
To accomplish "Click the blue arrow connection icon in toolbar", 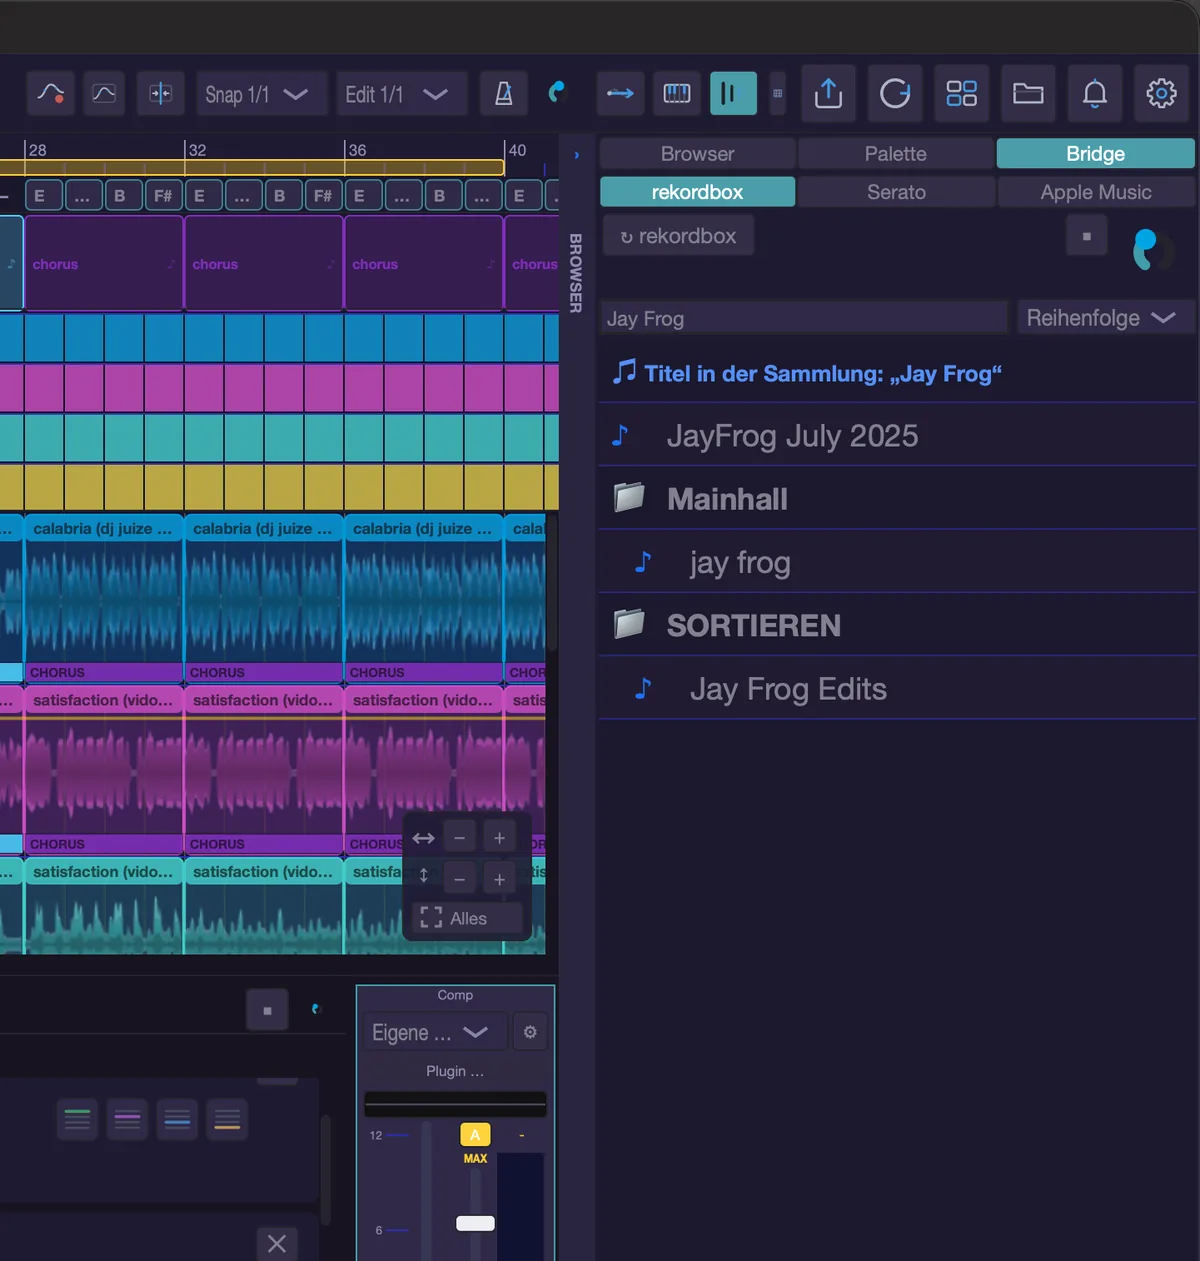I will (620, 94).
